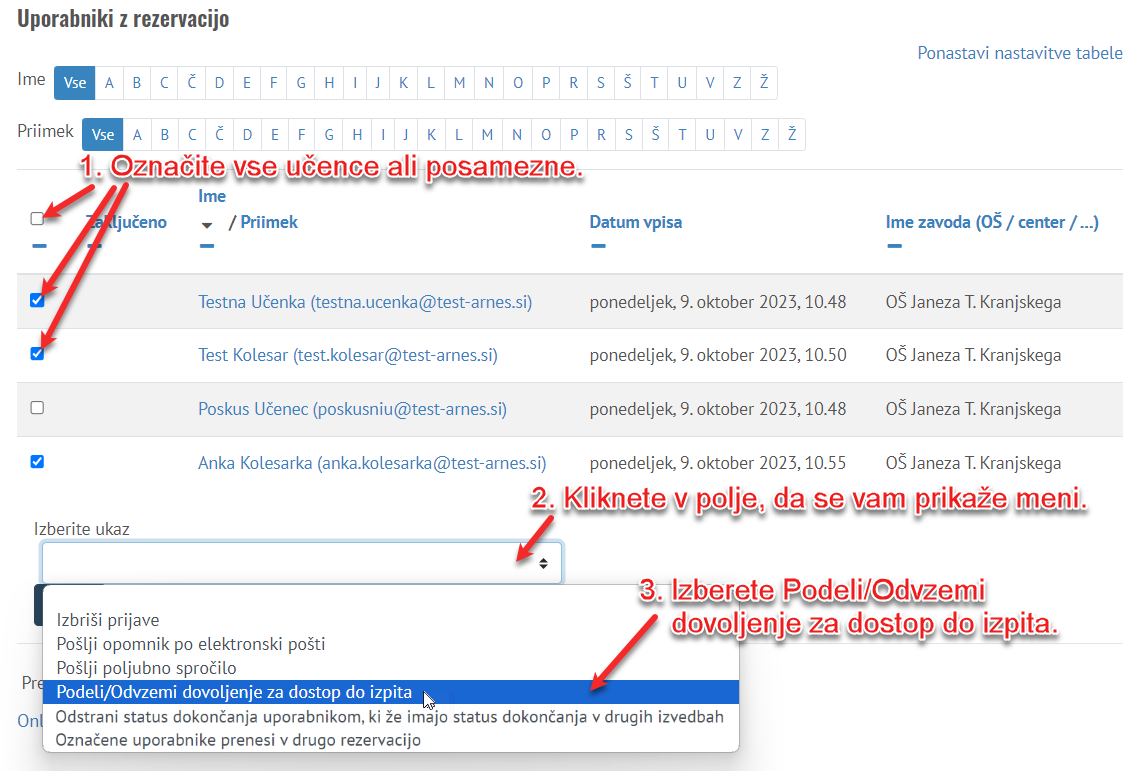Screen dimensions: 1138x771
Task: Filter first name by letter Č
Action: [191, 83]
